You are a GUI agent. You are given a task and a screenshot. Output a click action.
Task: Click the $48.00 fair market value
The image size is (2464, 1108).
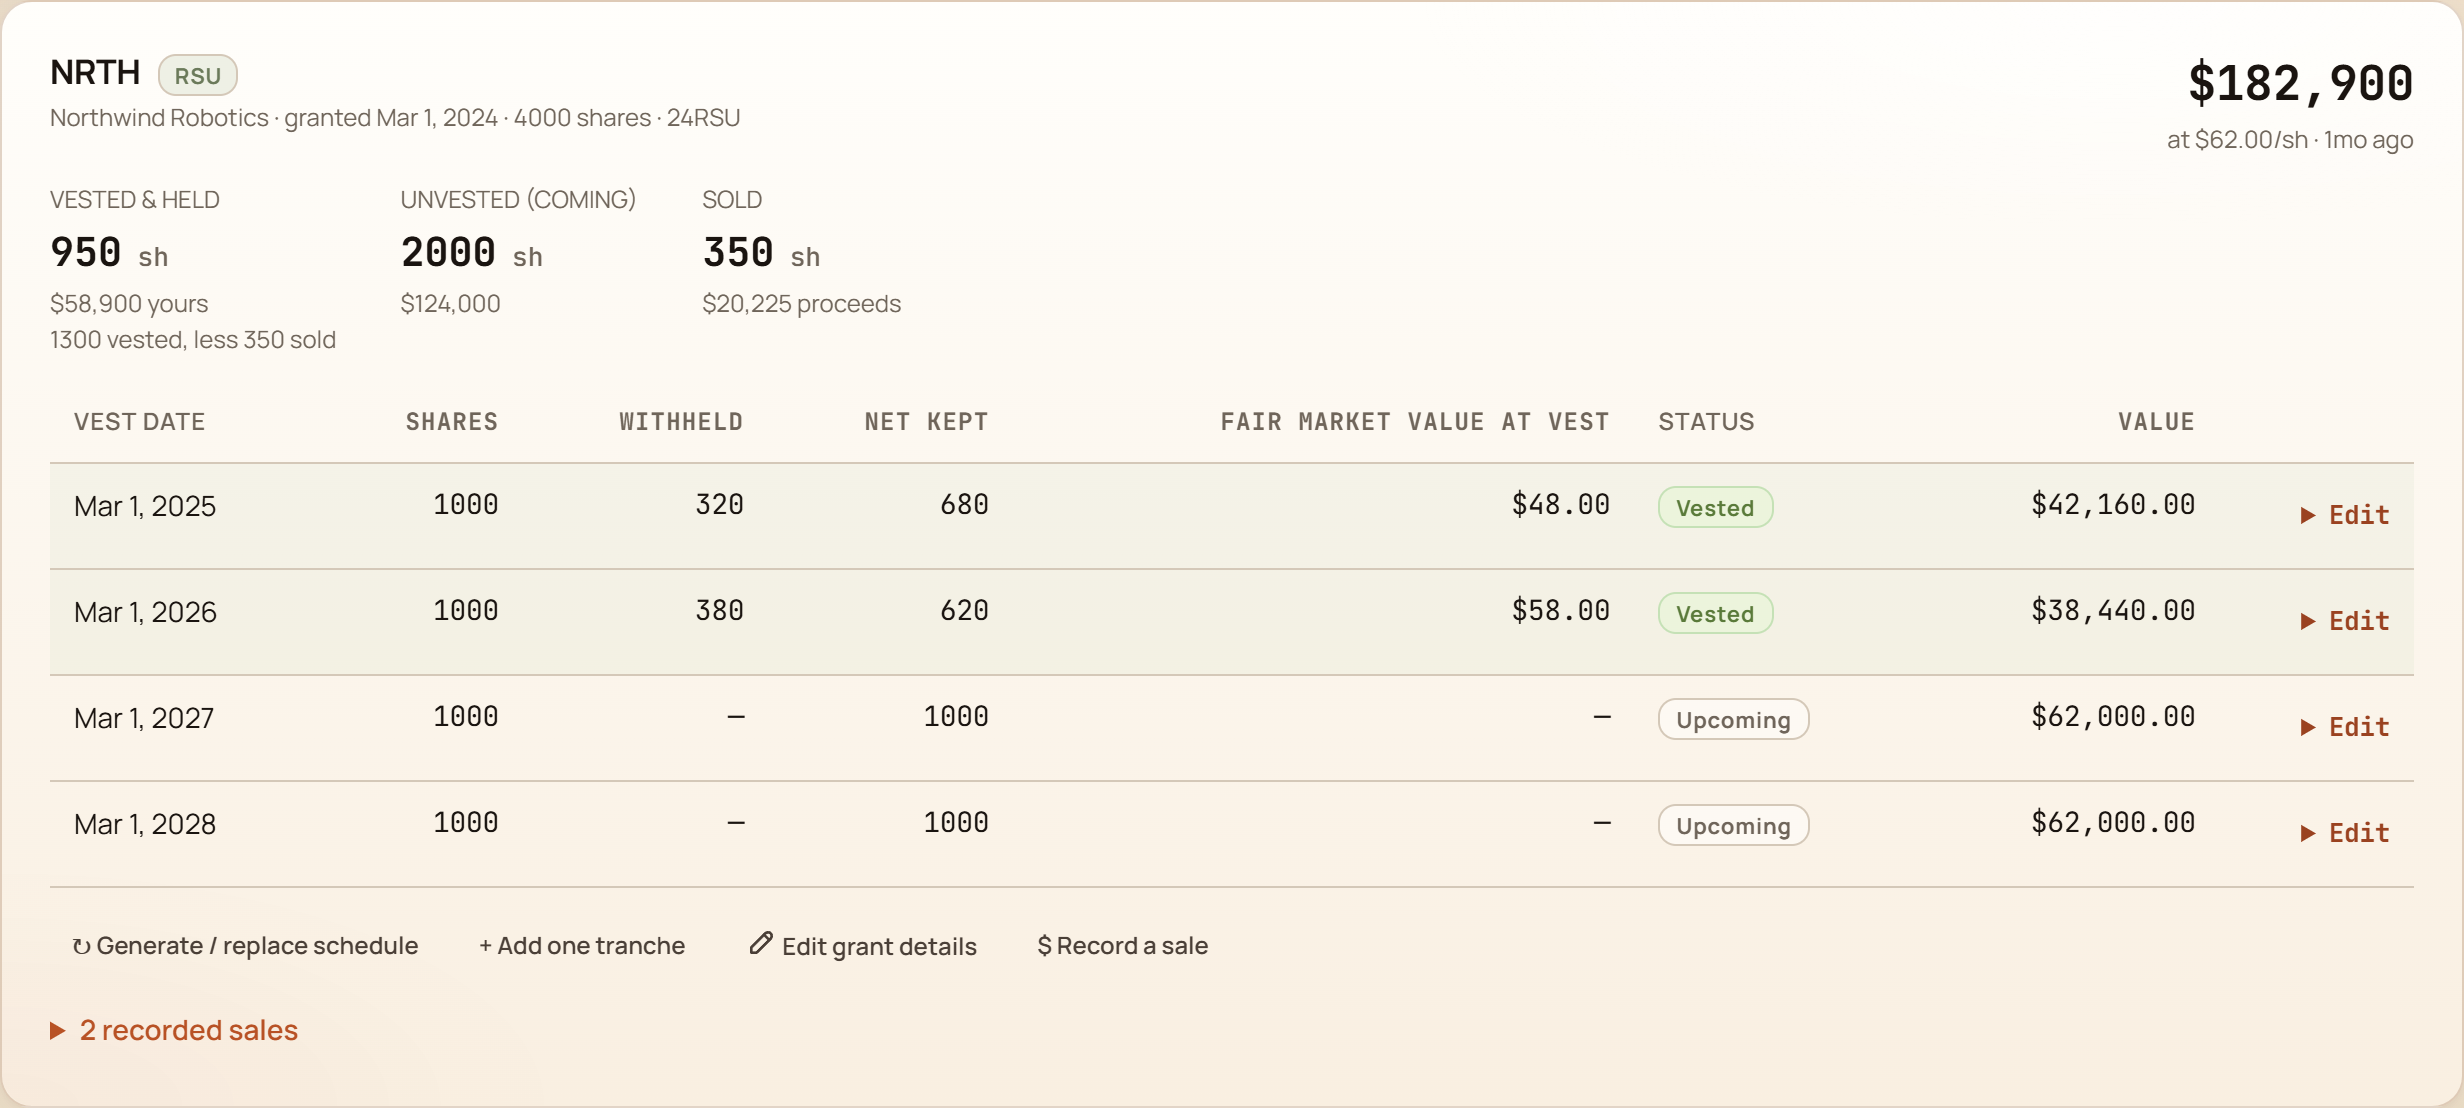pos(1561,505)
